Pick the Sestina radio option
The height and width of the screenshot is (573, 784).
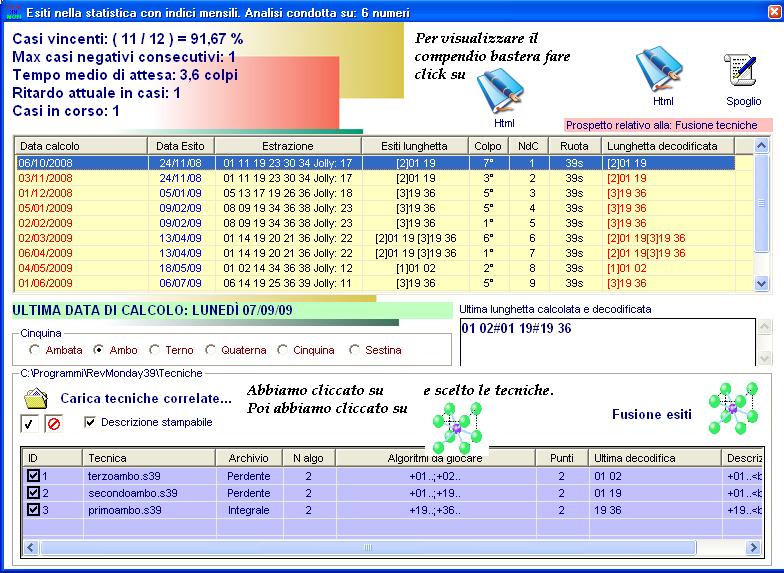[x=354, y=350]
